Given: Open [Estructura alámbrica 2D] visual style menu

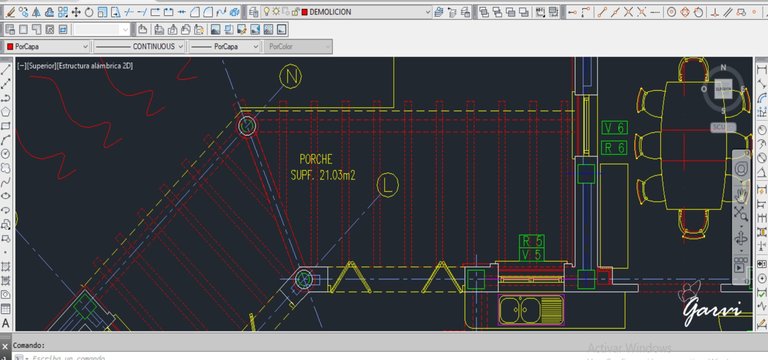Looking at the screenshot, I should pos(95,66).
